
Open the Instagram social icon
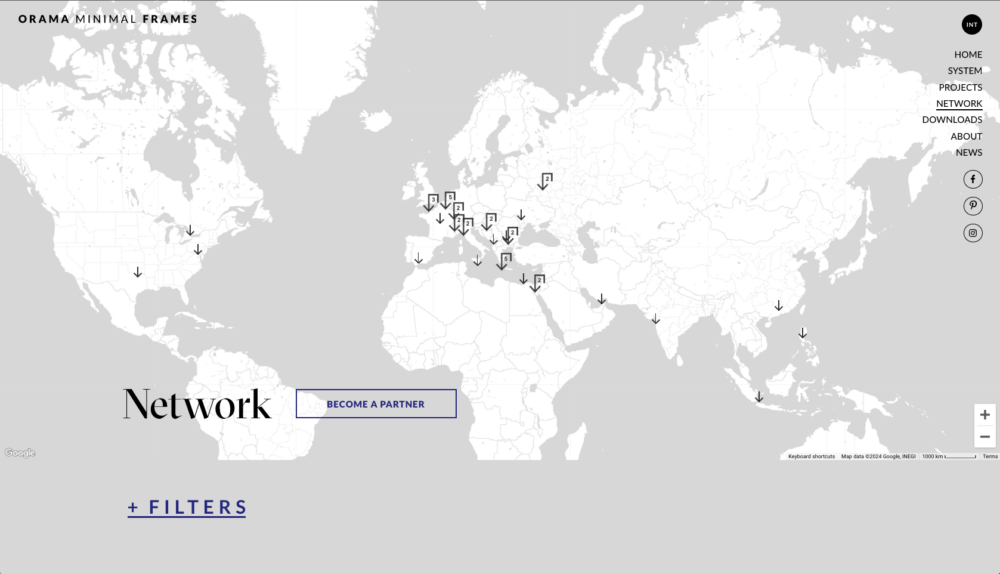(972, 233)
